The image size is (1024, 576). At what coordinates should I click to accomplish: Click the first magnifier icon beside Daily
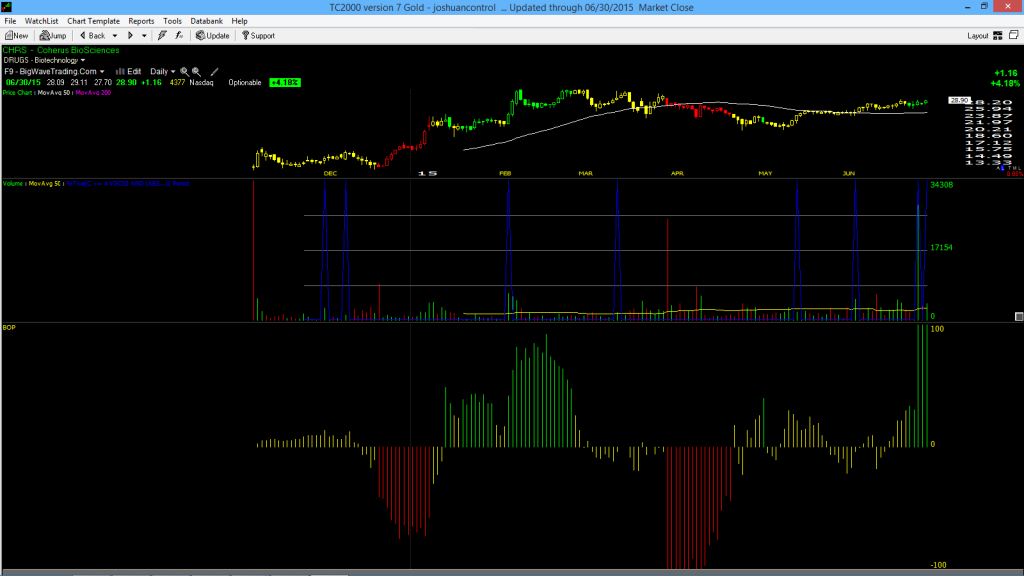click(184, 72)
